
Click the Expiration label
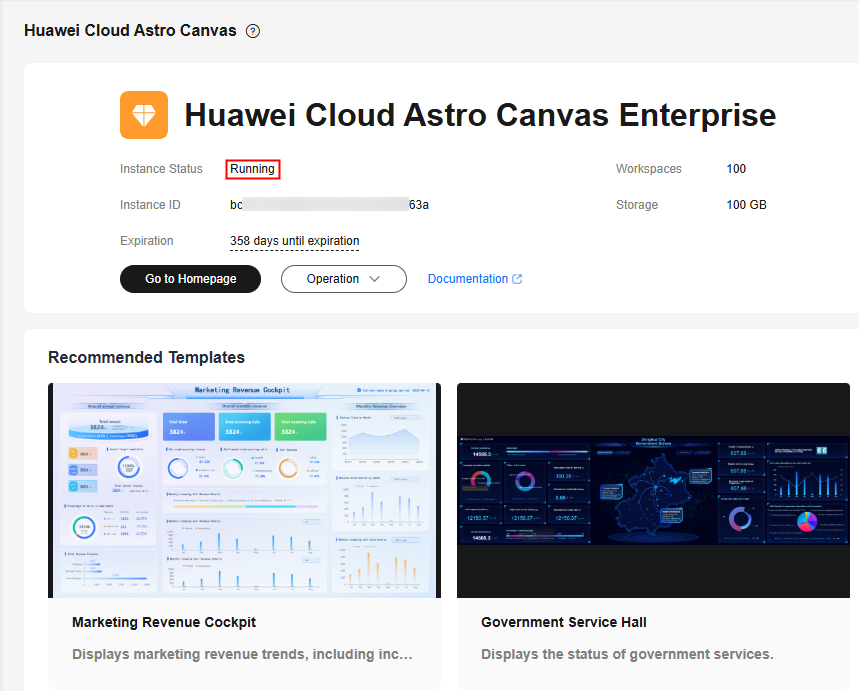[147, 241]
